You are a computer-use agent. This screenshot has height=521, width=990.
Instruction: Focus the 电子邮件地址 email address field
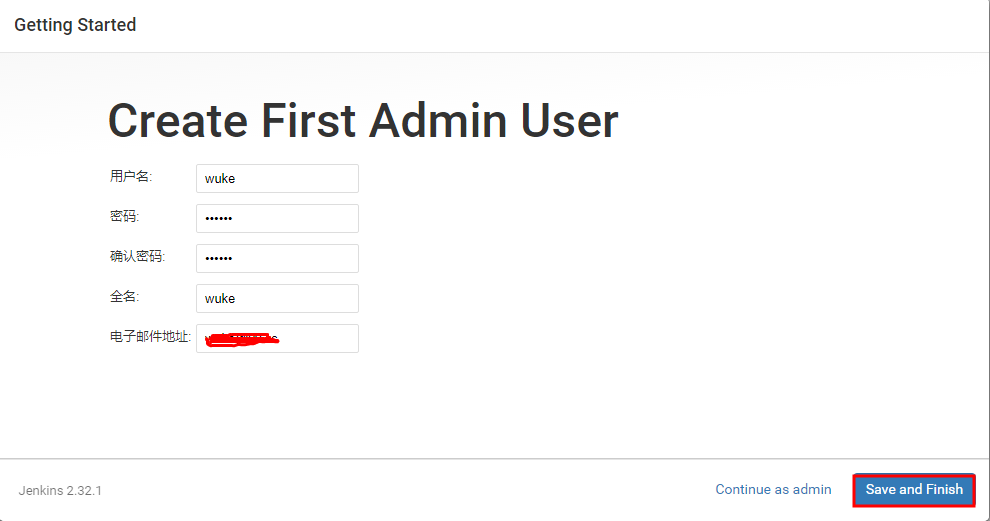coord(277,338)
